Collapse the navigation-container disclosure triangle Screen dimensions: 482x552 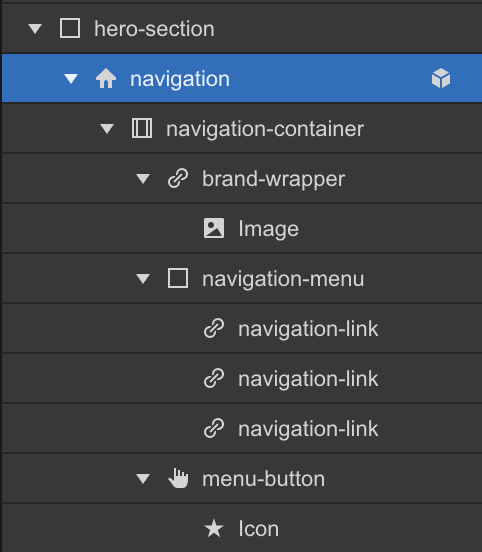(x=107, y=128)
